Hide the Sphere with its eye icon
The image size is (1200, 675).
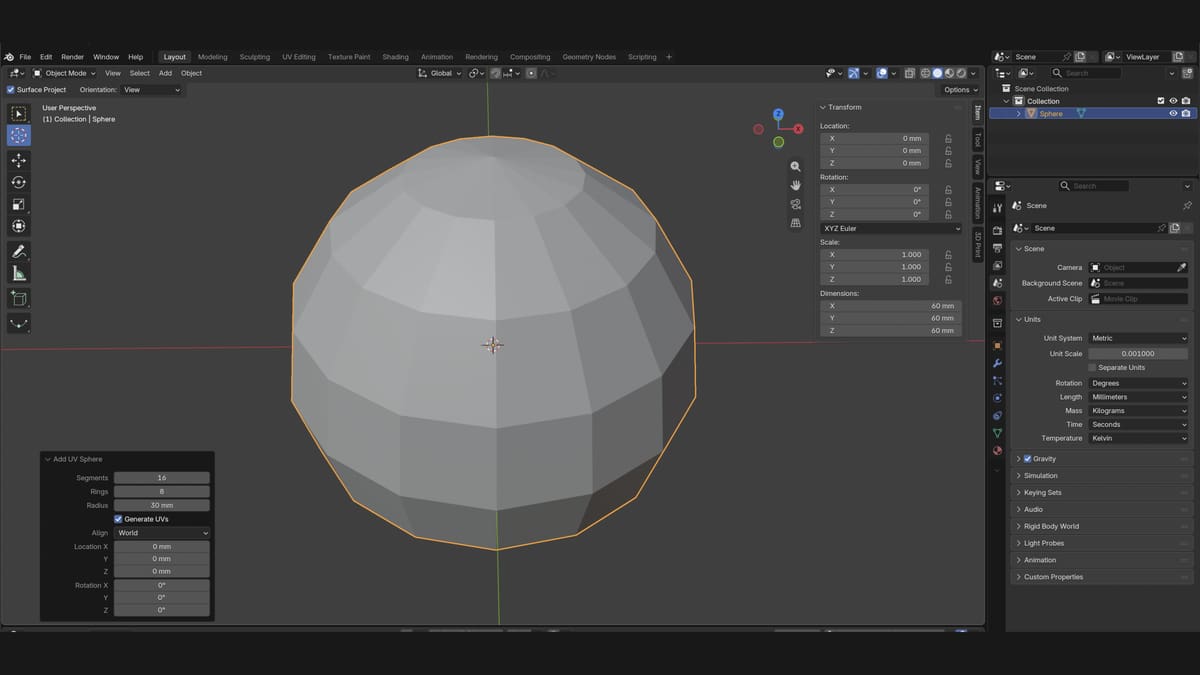1173,113
